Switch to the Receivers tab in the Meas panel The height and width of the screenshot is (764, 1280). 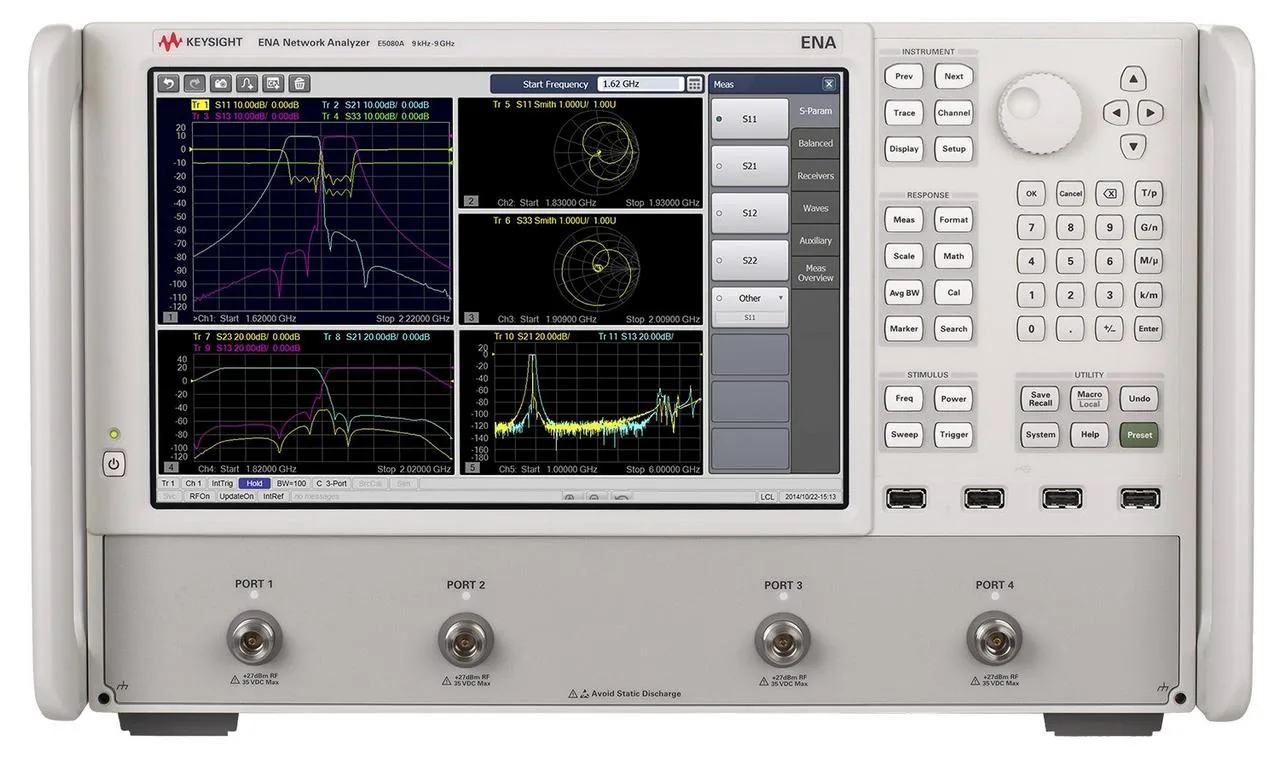[x=815, y=176]
